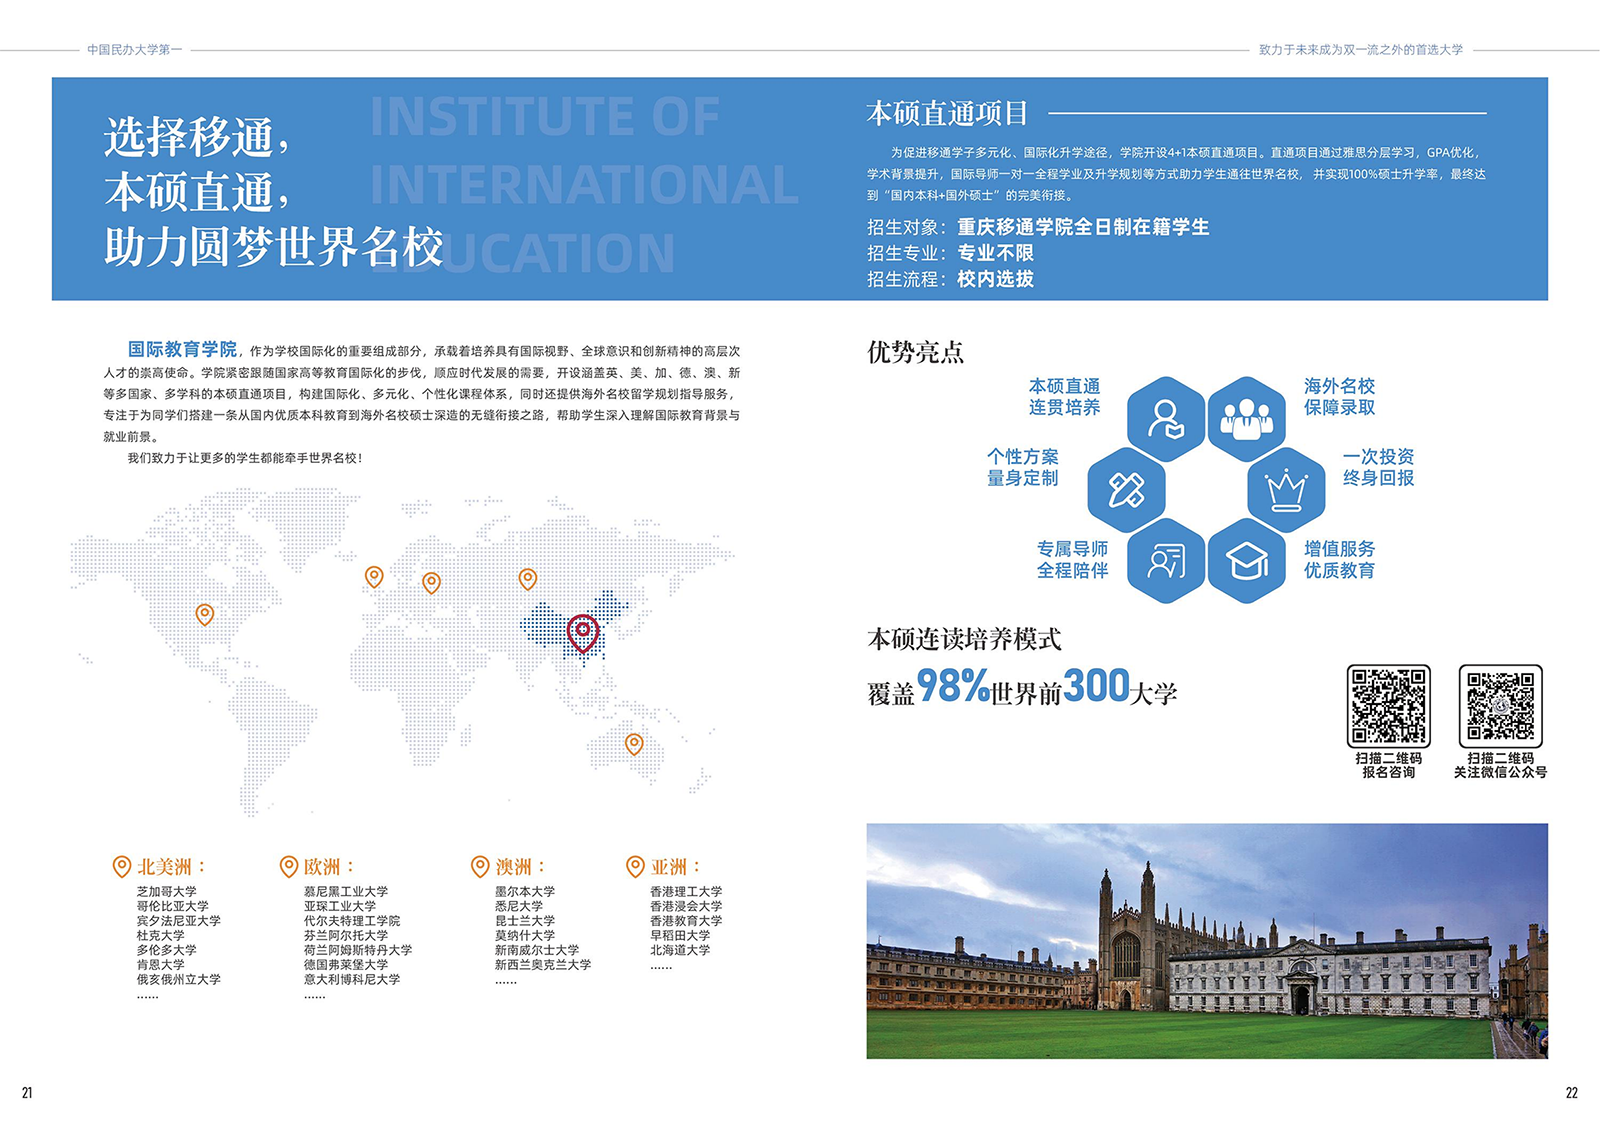Click 墨尔本大学 in the 澳洲 list
This screenshot has height=1124, width=1600.
click(525, 891)
